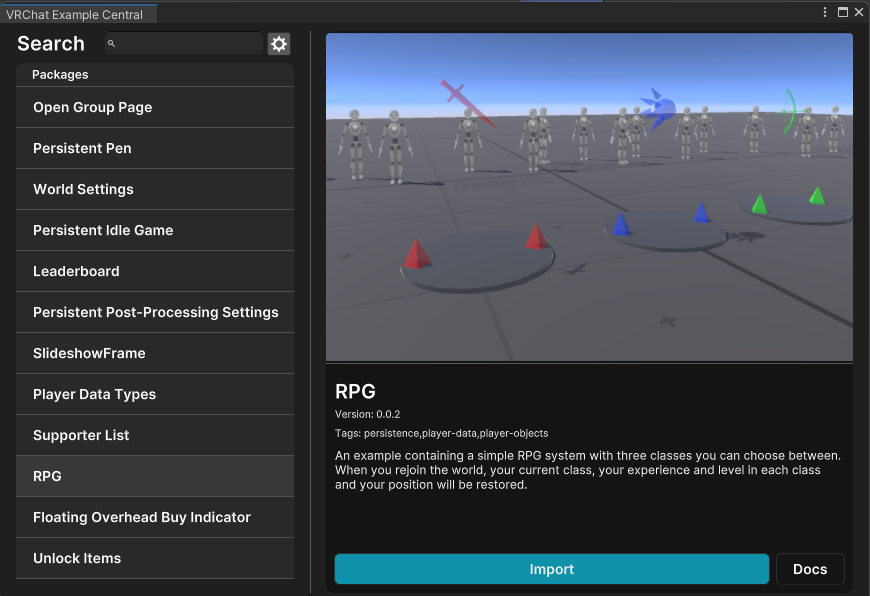
Task: Click the RPG title heading
Action: 355,392
